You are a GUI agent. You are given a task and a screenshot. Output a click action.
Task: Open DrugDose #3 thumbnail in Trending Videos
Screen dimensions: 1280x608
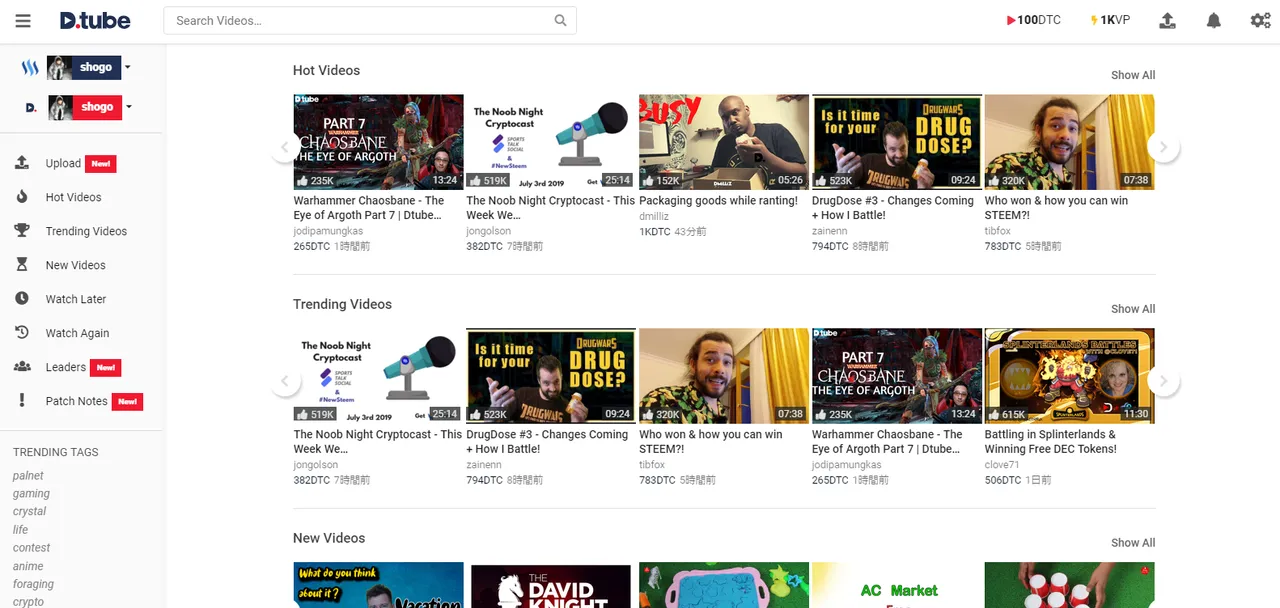pyautogui.click(x=551, y=375)
